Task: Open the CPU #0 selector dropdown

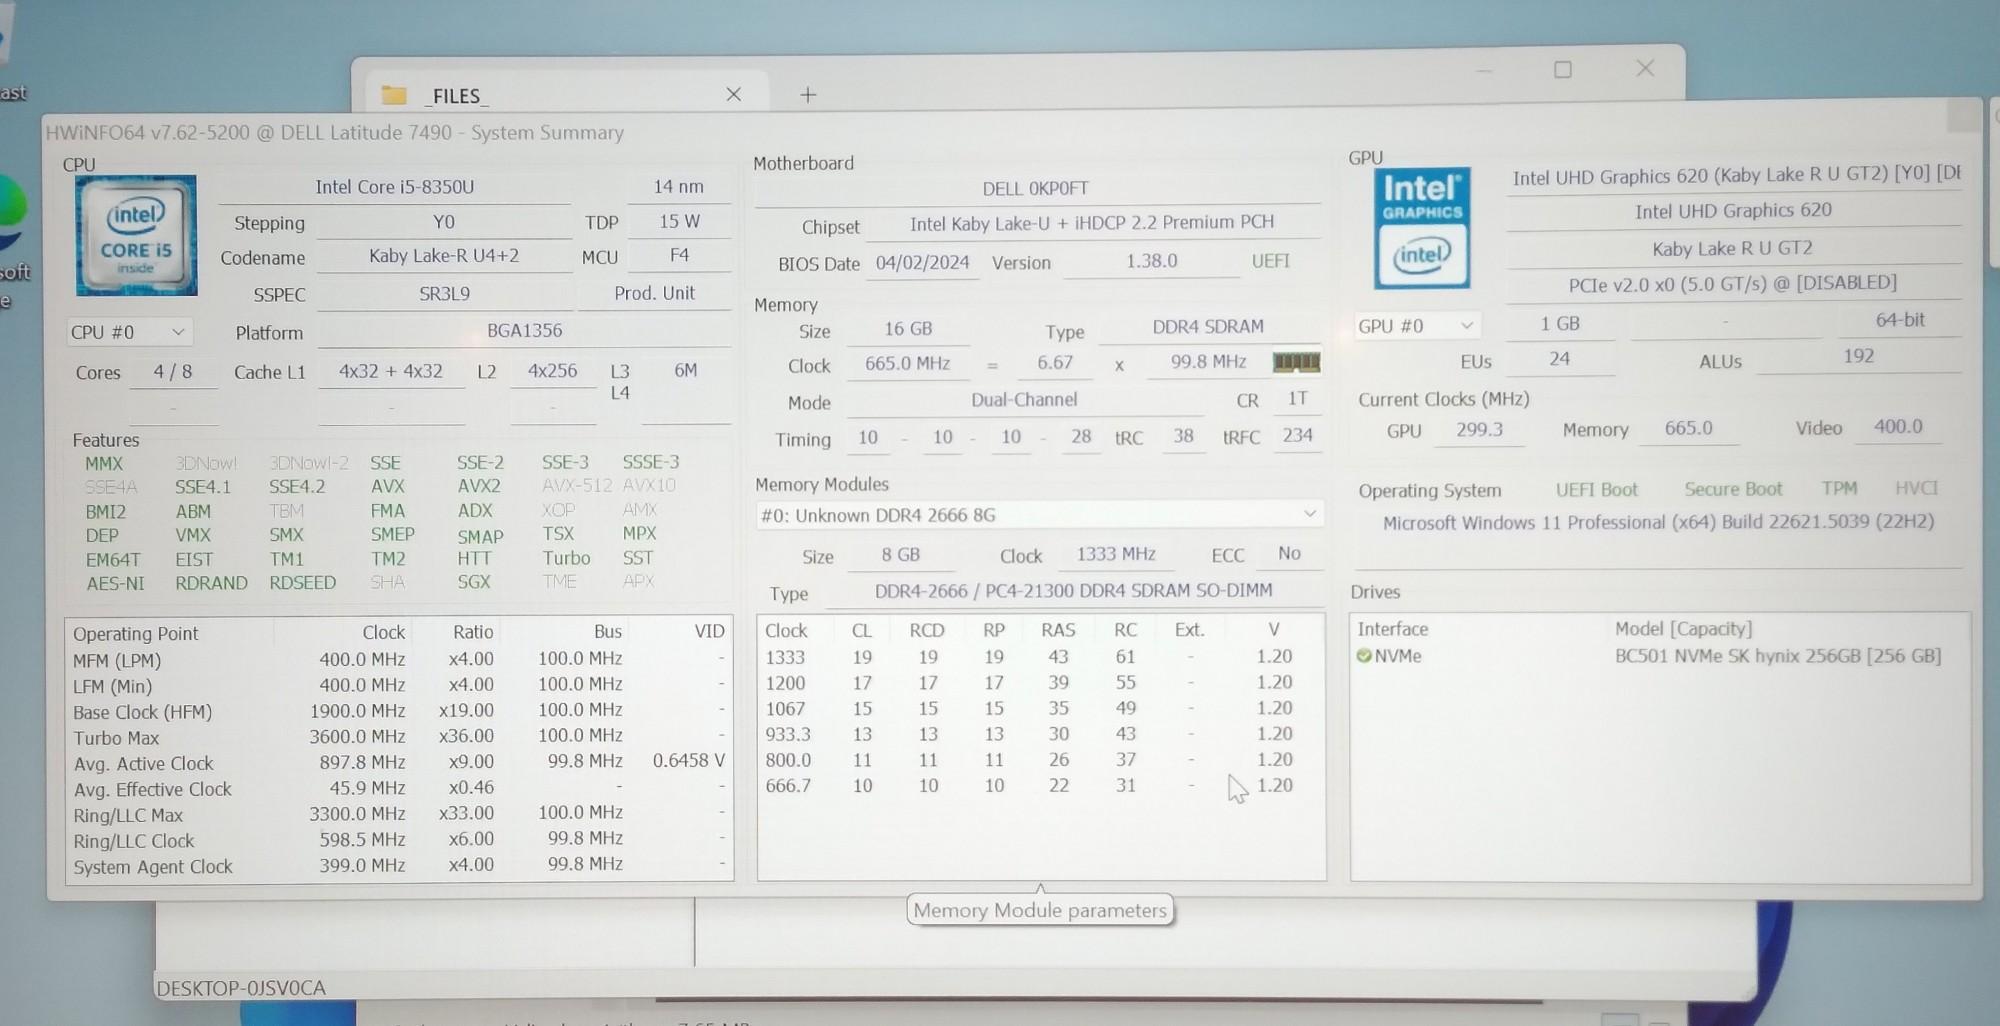Action: pos(129,332)
